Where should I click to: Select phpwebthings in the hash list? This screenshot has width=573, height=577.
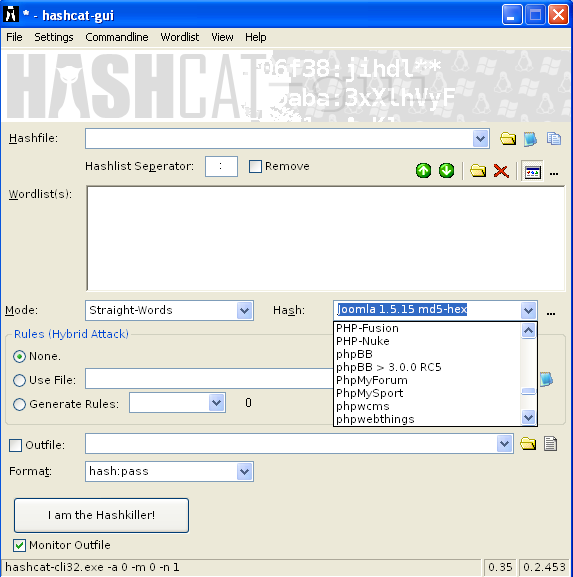375,419
